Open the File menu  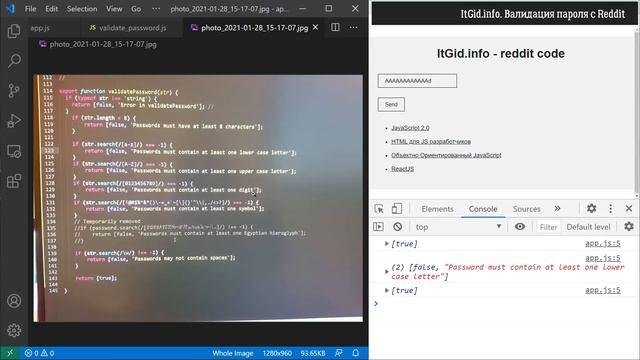[31, 9]
